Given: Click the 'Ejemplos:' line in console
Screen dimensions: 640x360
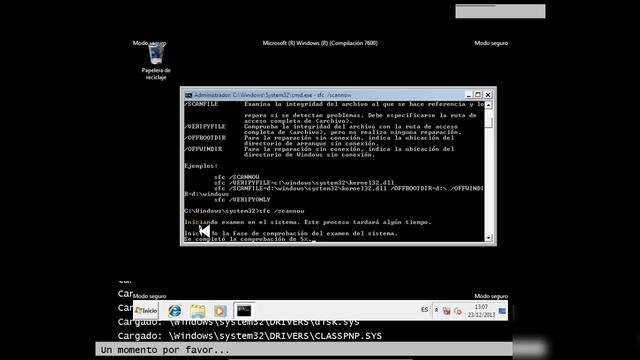Looking at the screenshot, I should (x=201, y=166).
